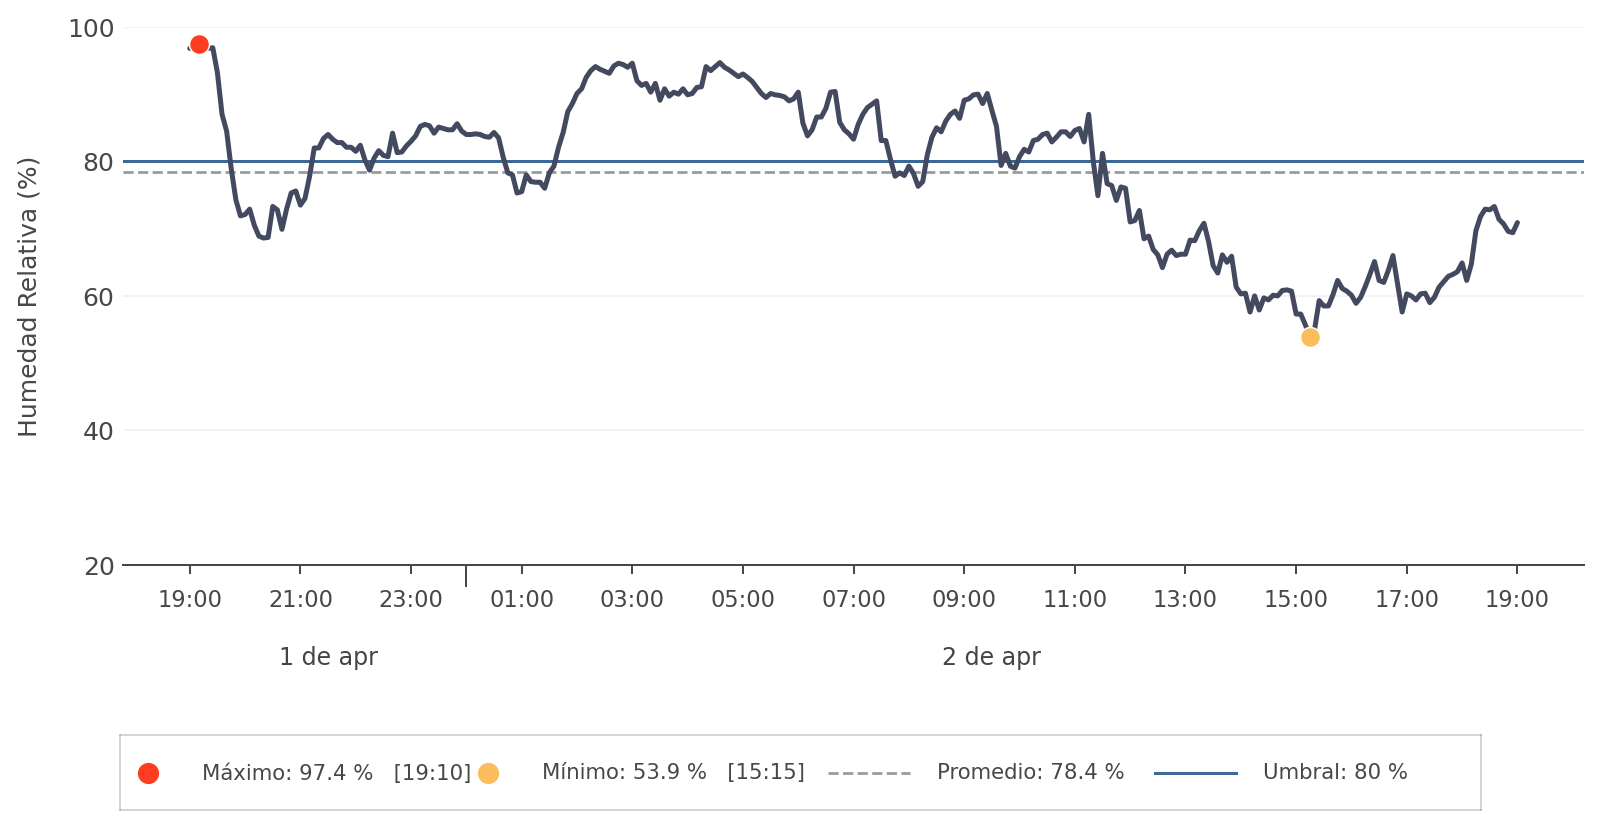Click the orange dot icon in the legend
This screenshot has width=1601, height=828.
click(488, 773)
